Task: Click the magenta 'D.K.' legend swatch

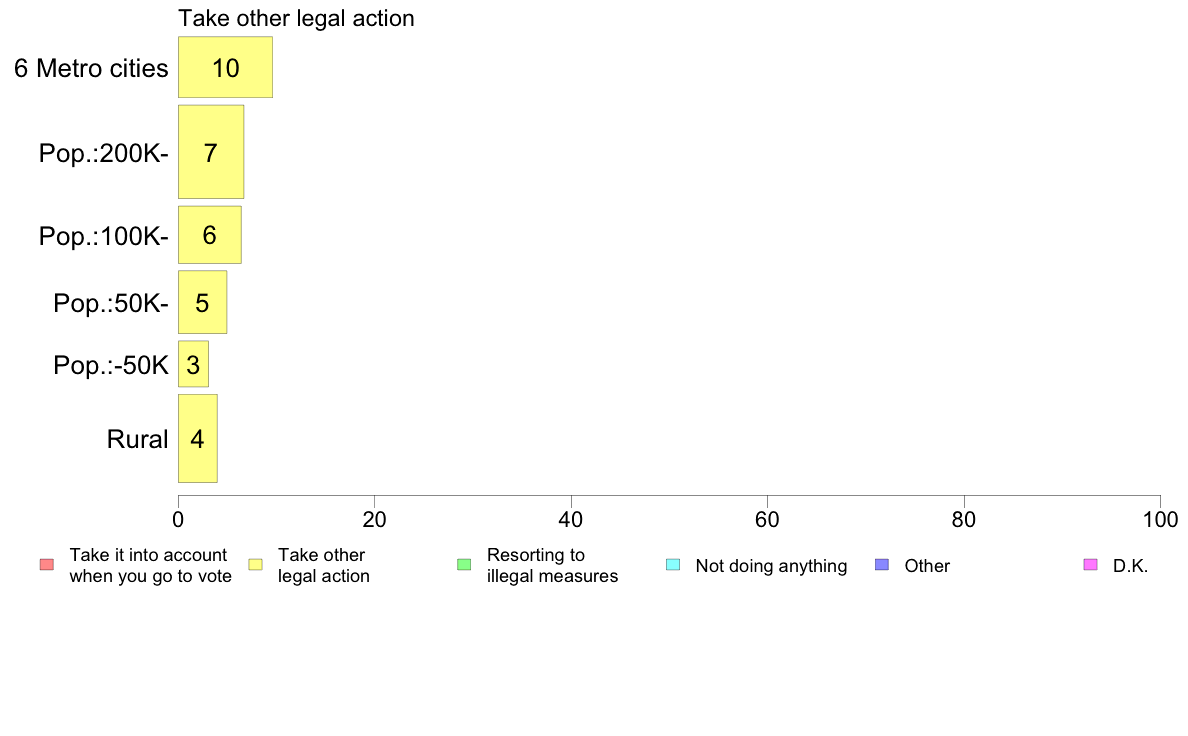Action: 1090,565
